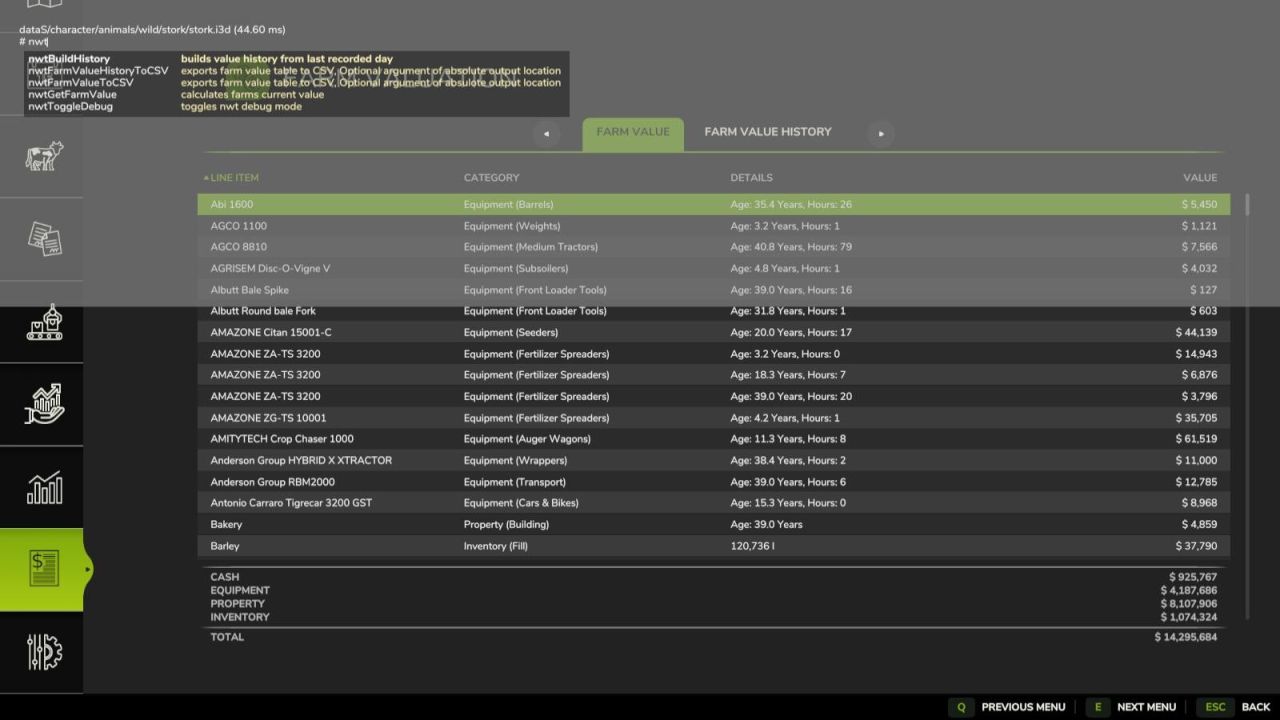
Task: Click the right arrow after Farm Value History
Action: click(880, 133)
